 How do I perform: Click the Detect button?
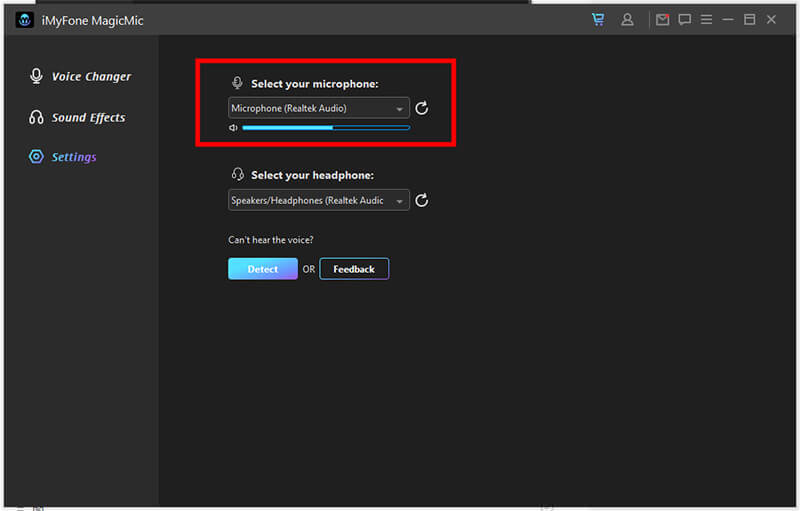click(263, 269)
